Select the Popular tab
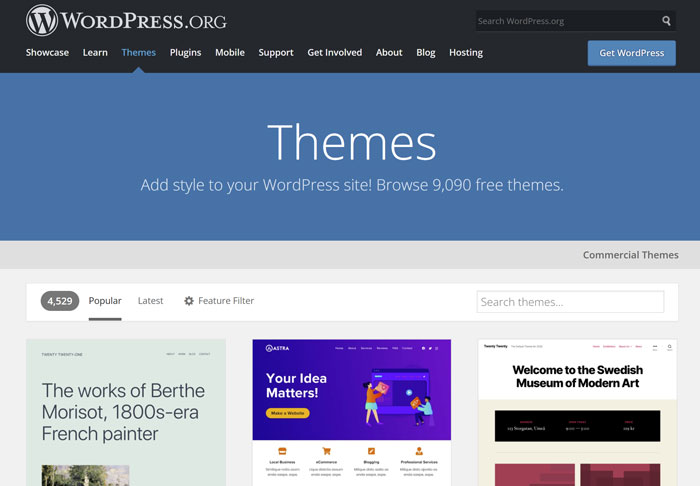 pos(105,301)
